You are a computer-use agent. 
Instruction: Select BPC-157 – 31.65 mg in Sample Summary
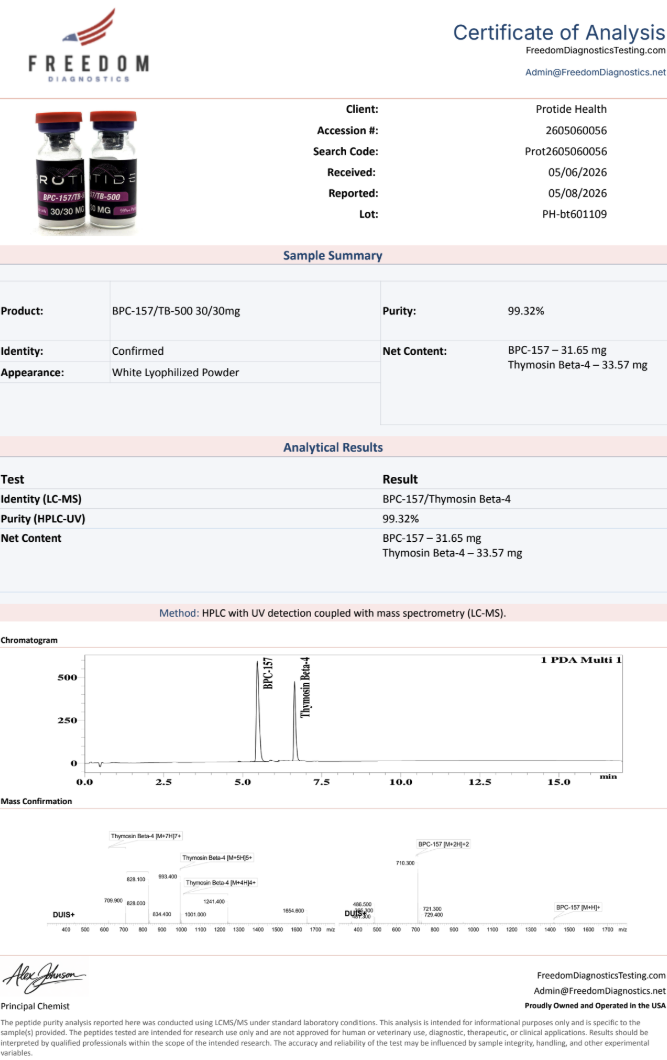[557, 350]
